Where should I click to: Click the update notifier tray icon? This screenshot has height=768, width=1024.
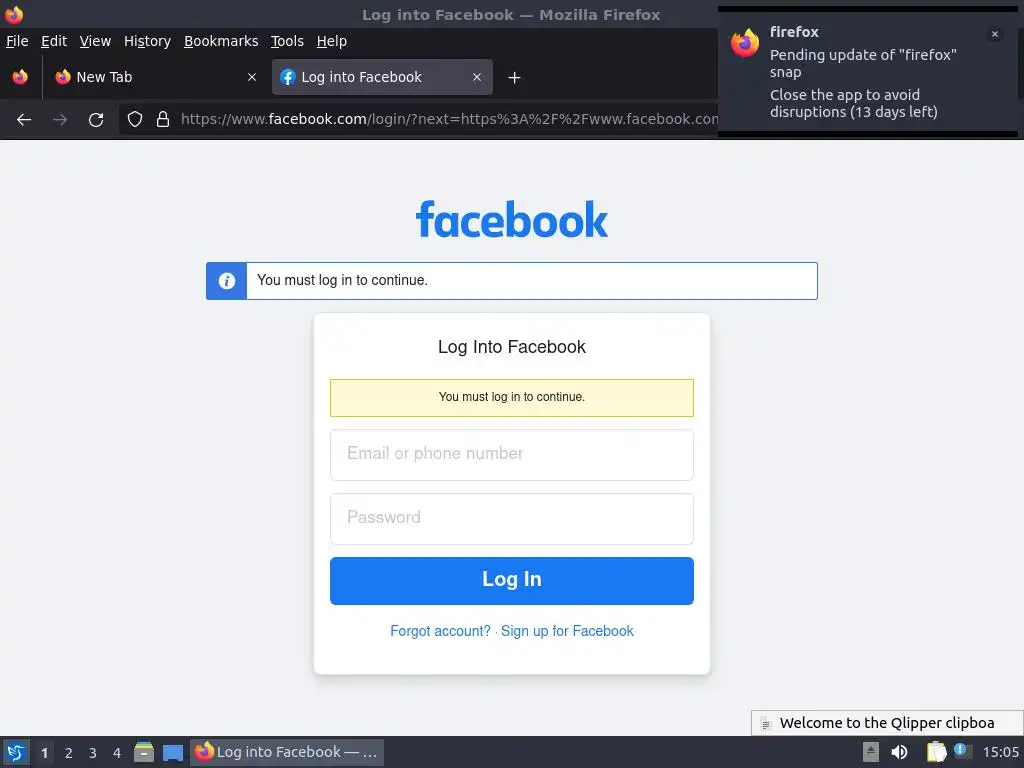pos(962,751)
